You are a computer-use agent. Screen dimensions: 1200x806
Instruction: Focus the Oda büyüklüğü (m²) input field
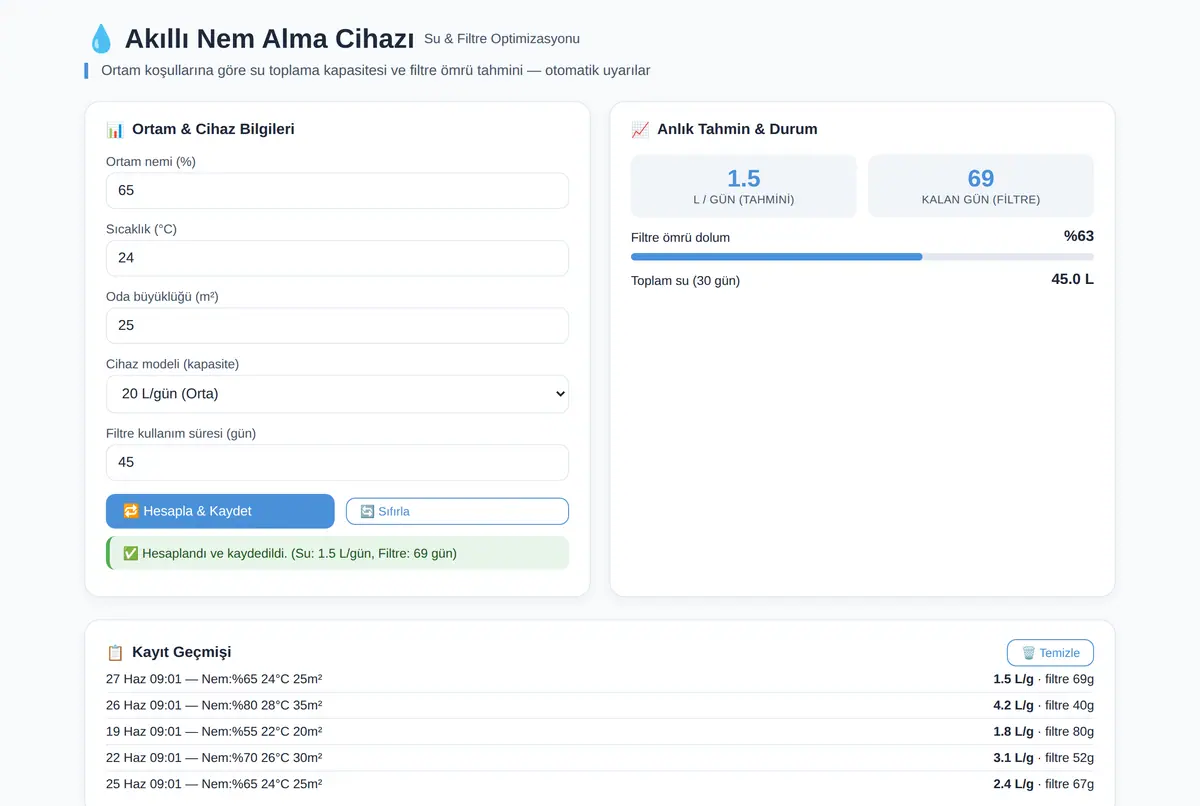coord(337,326)
